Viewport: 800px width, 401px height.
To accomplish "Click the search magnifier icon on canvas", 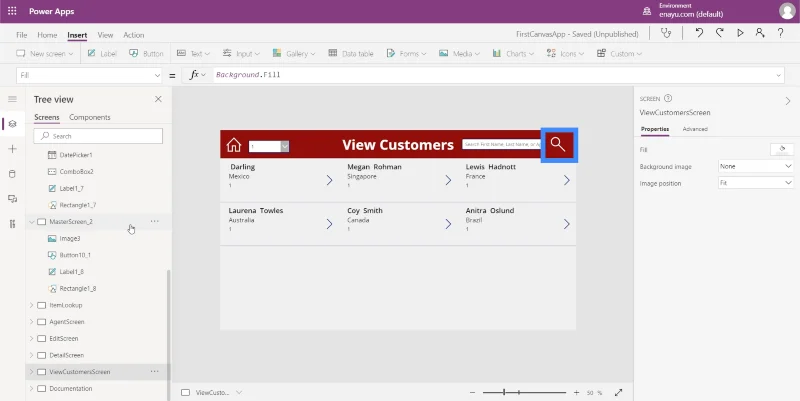I will (559, 145).
